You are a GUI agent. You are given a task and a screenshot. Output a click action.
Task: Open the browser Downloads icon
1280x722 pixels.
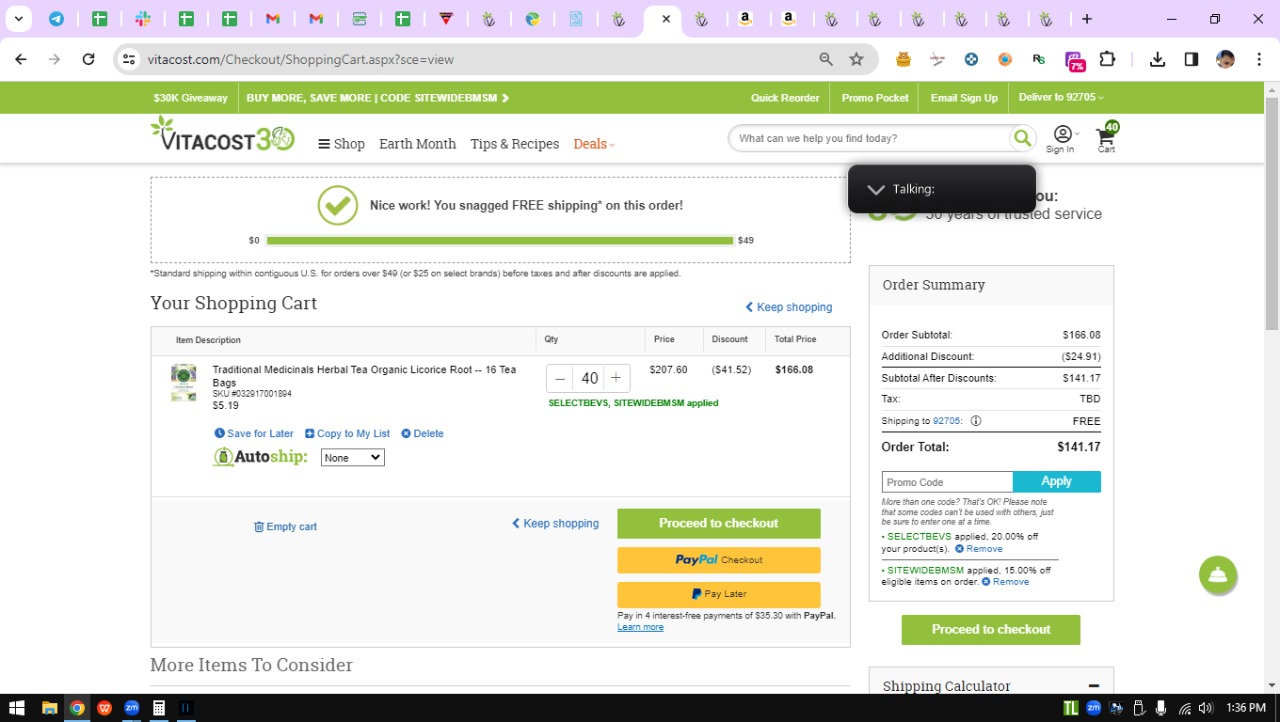pyautogui.click(x=1157, y=59)
